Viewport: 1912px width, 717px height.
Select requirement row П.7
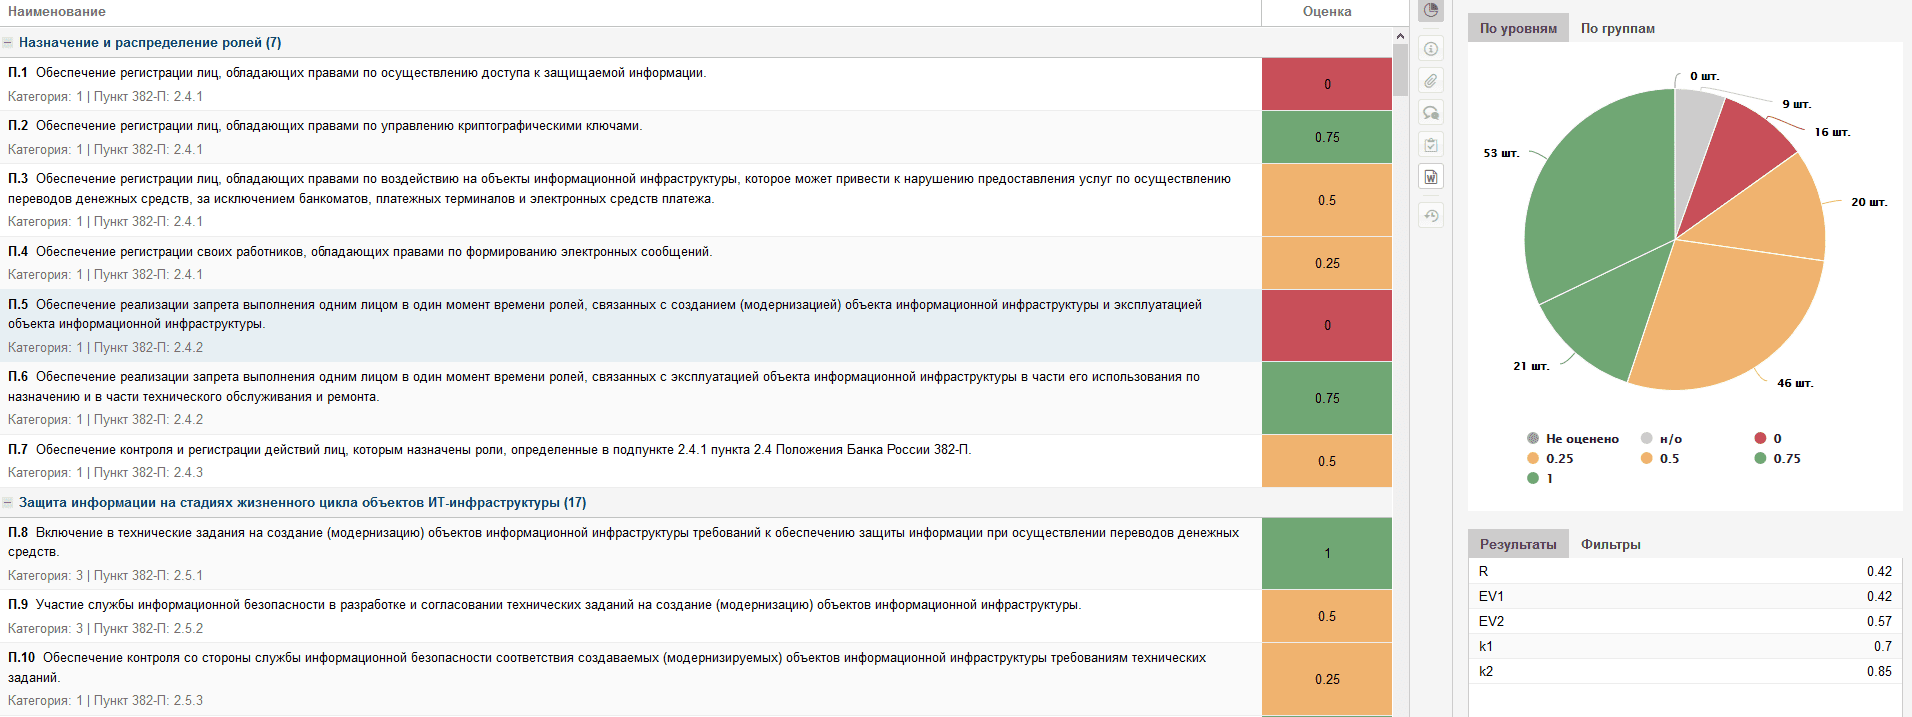(600, 461)
